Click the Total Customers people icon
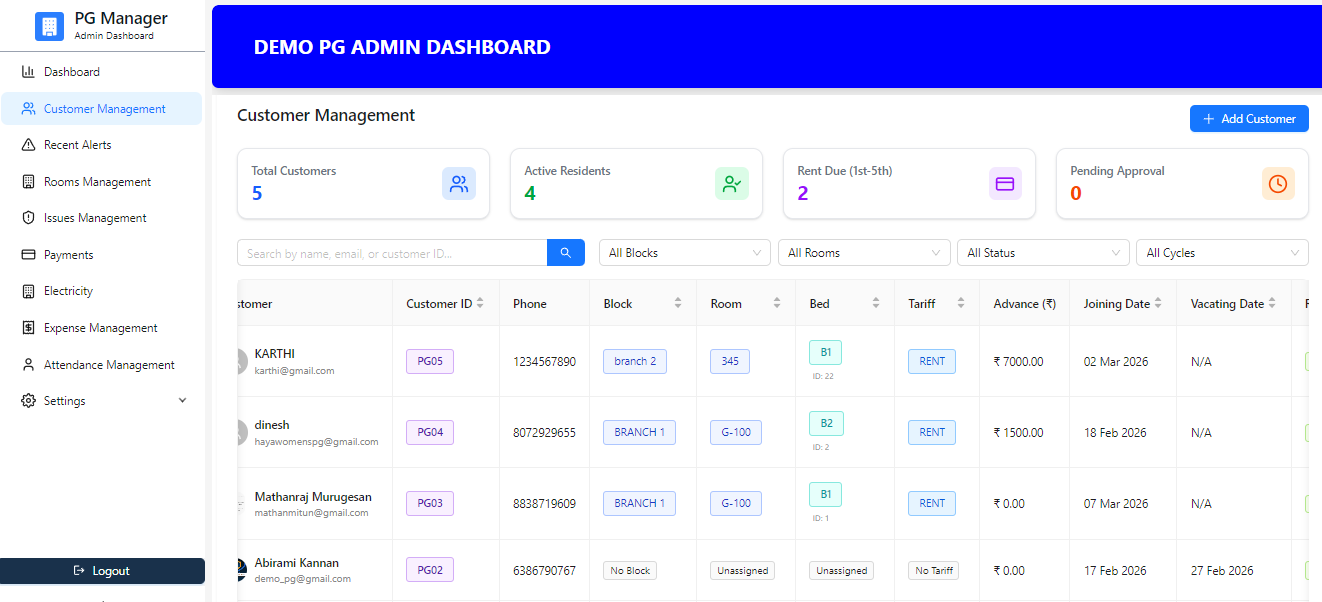The image size is (1322, 602). [x=459, y=183]
